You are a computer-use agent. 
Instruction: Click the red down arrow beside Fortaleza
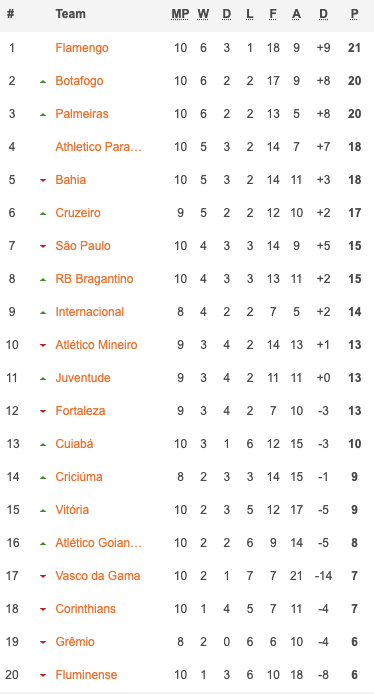click(43, 411)
